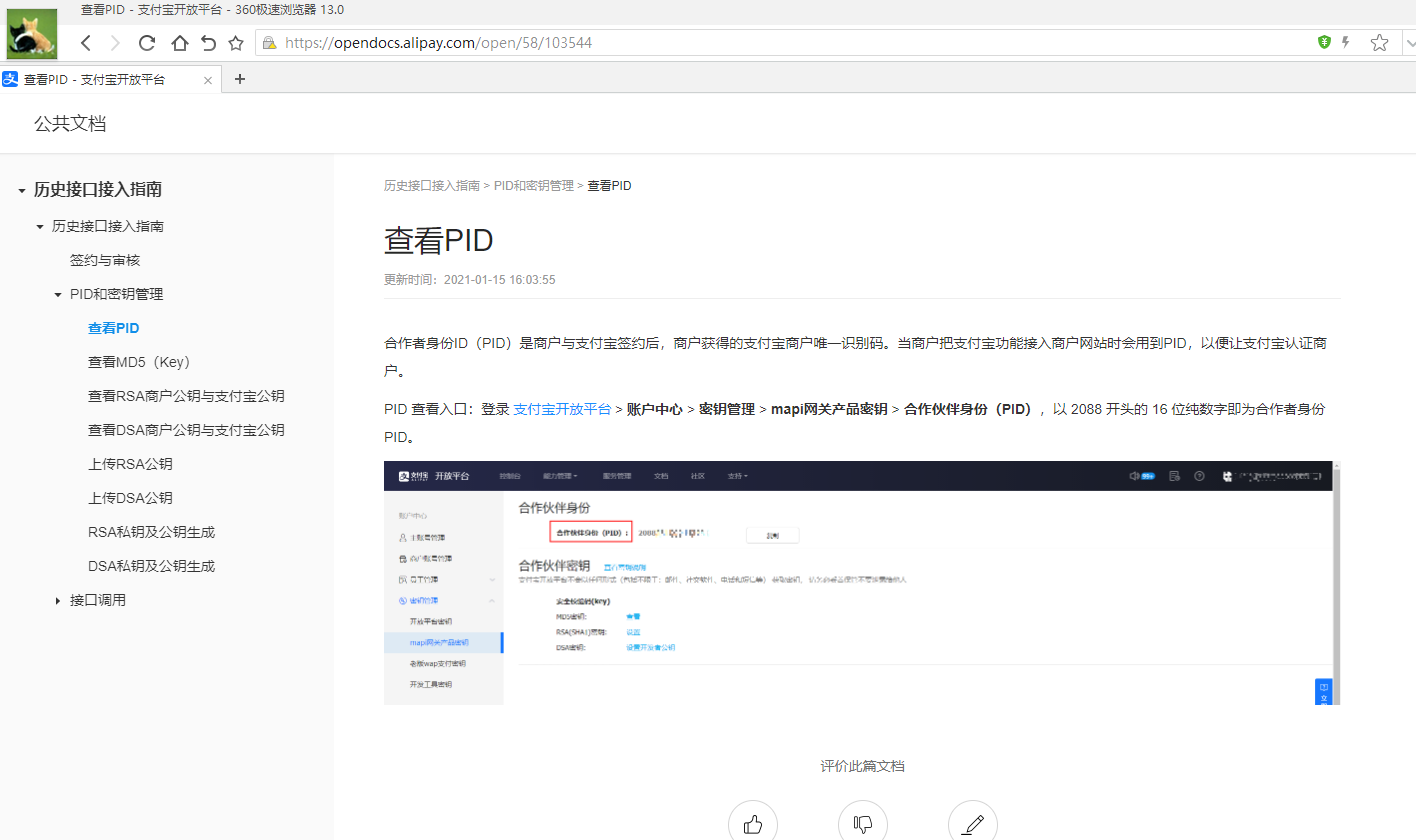Open 查看MD5（Key） in sidebar
The width and height of the screenshot is (1416, 840).
tap(138, 362)
